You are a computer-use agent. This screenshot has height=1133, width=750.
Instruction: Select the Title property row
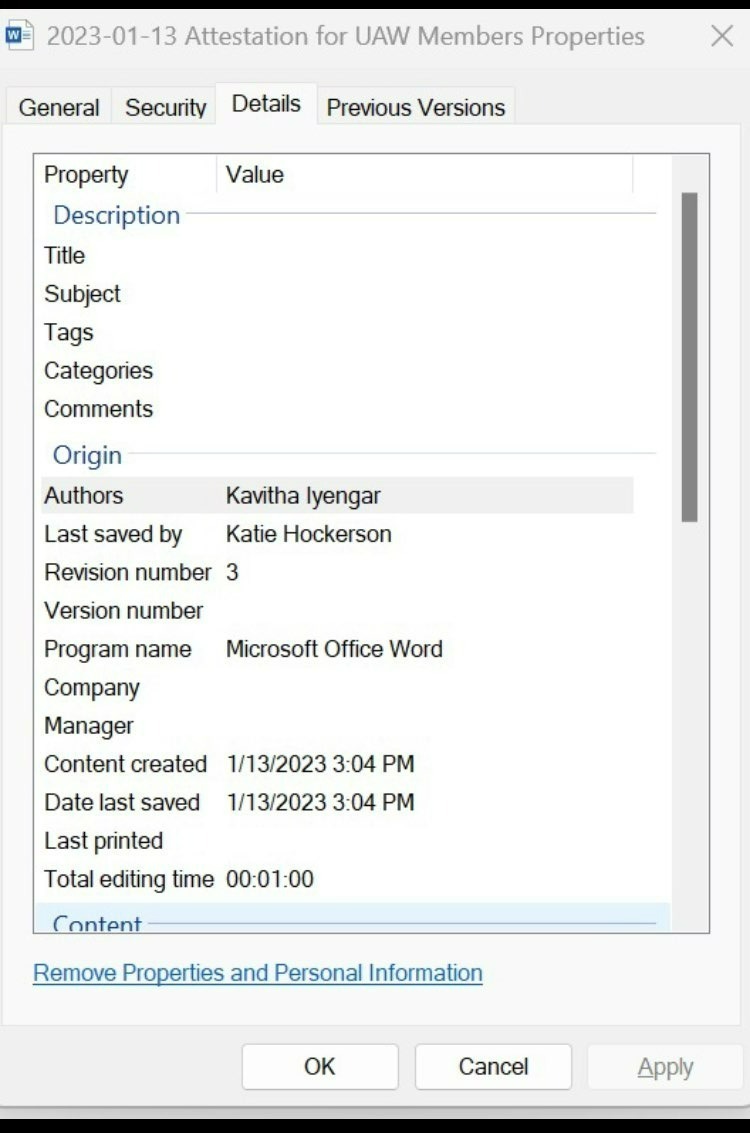[337, 255]
